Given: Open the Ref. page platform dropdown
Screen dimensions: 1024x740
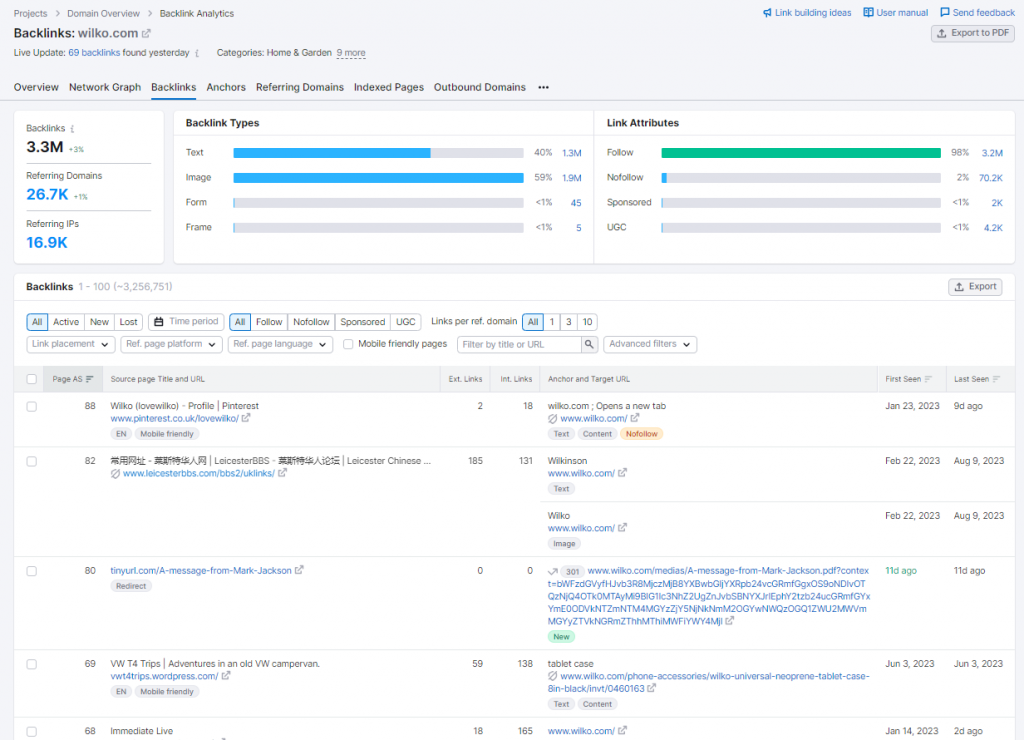Looking at the screenshot, I should (169, 344).
